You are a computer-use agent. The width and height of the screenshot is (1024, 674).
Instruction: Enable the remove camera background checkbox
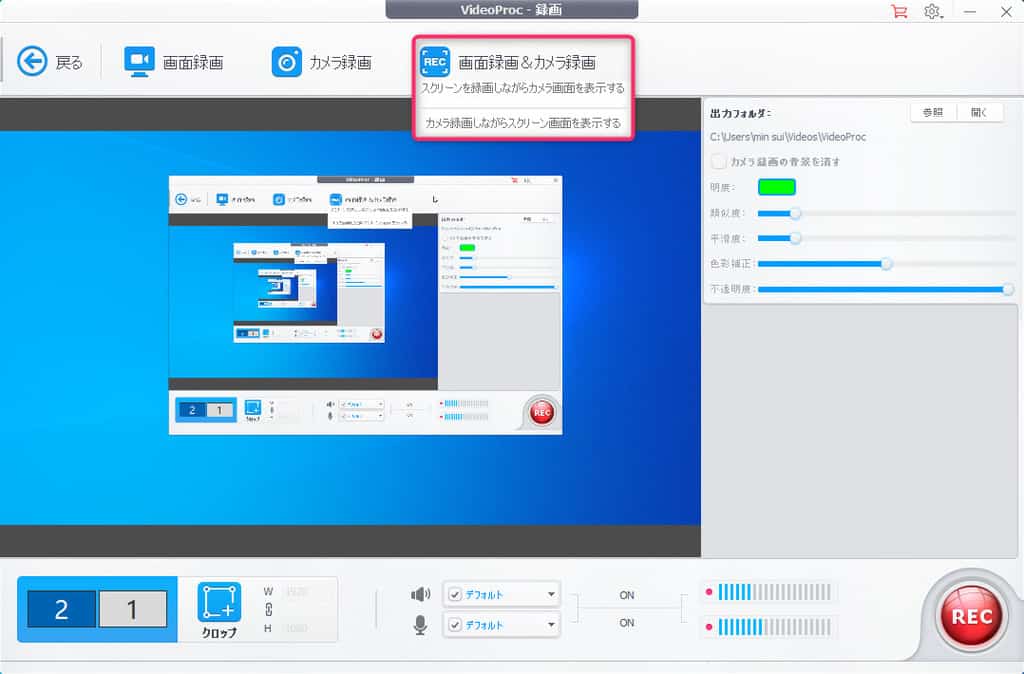pyautogui.click(x=718, y=161)
